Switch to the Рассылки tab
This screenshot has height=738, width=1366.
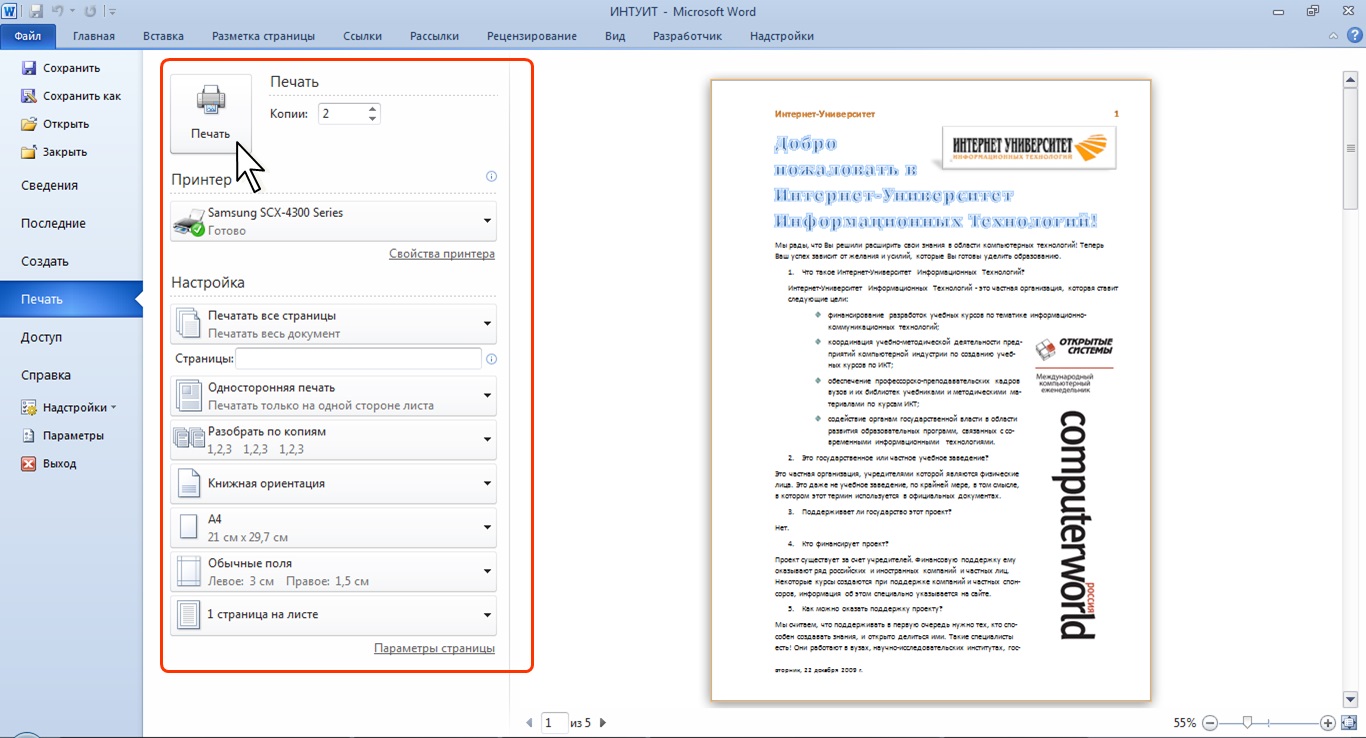[434, 36]
